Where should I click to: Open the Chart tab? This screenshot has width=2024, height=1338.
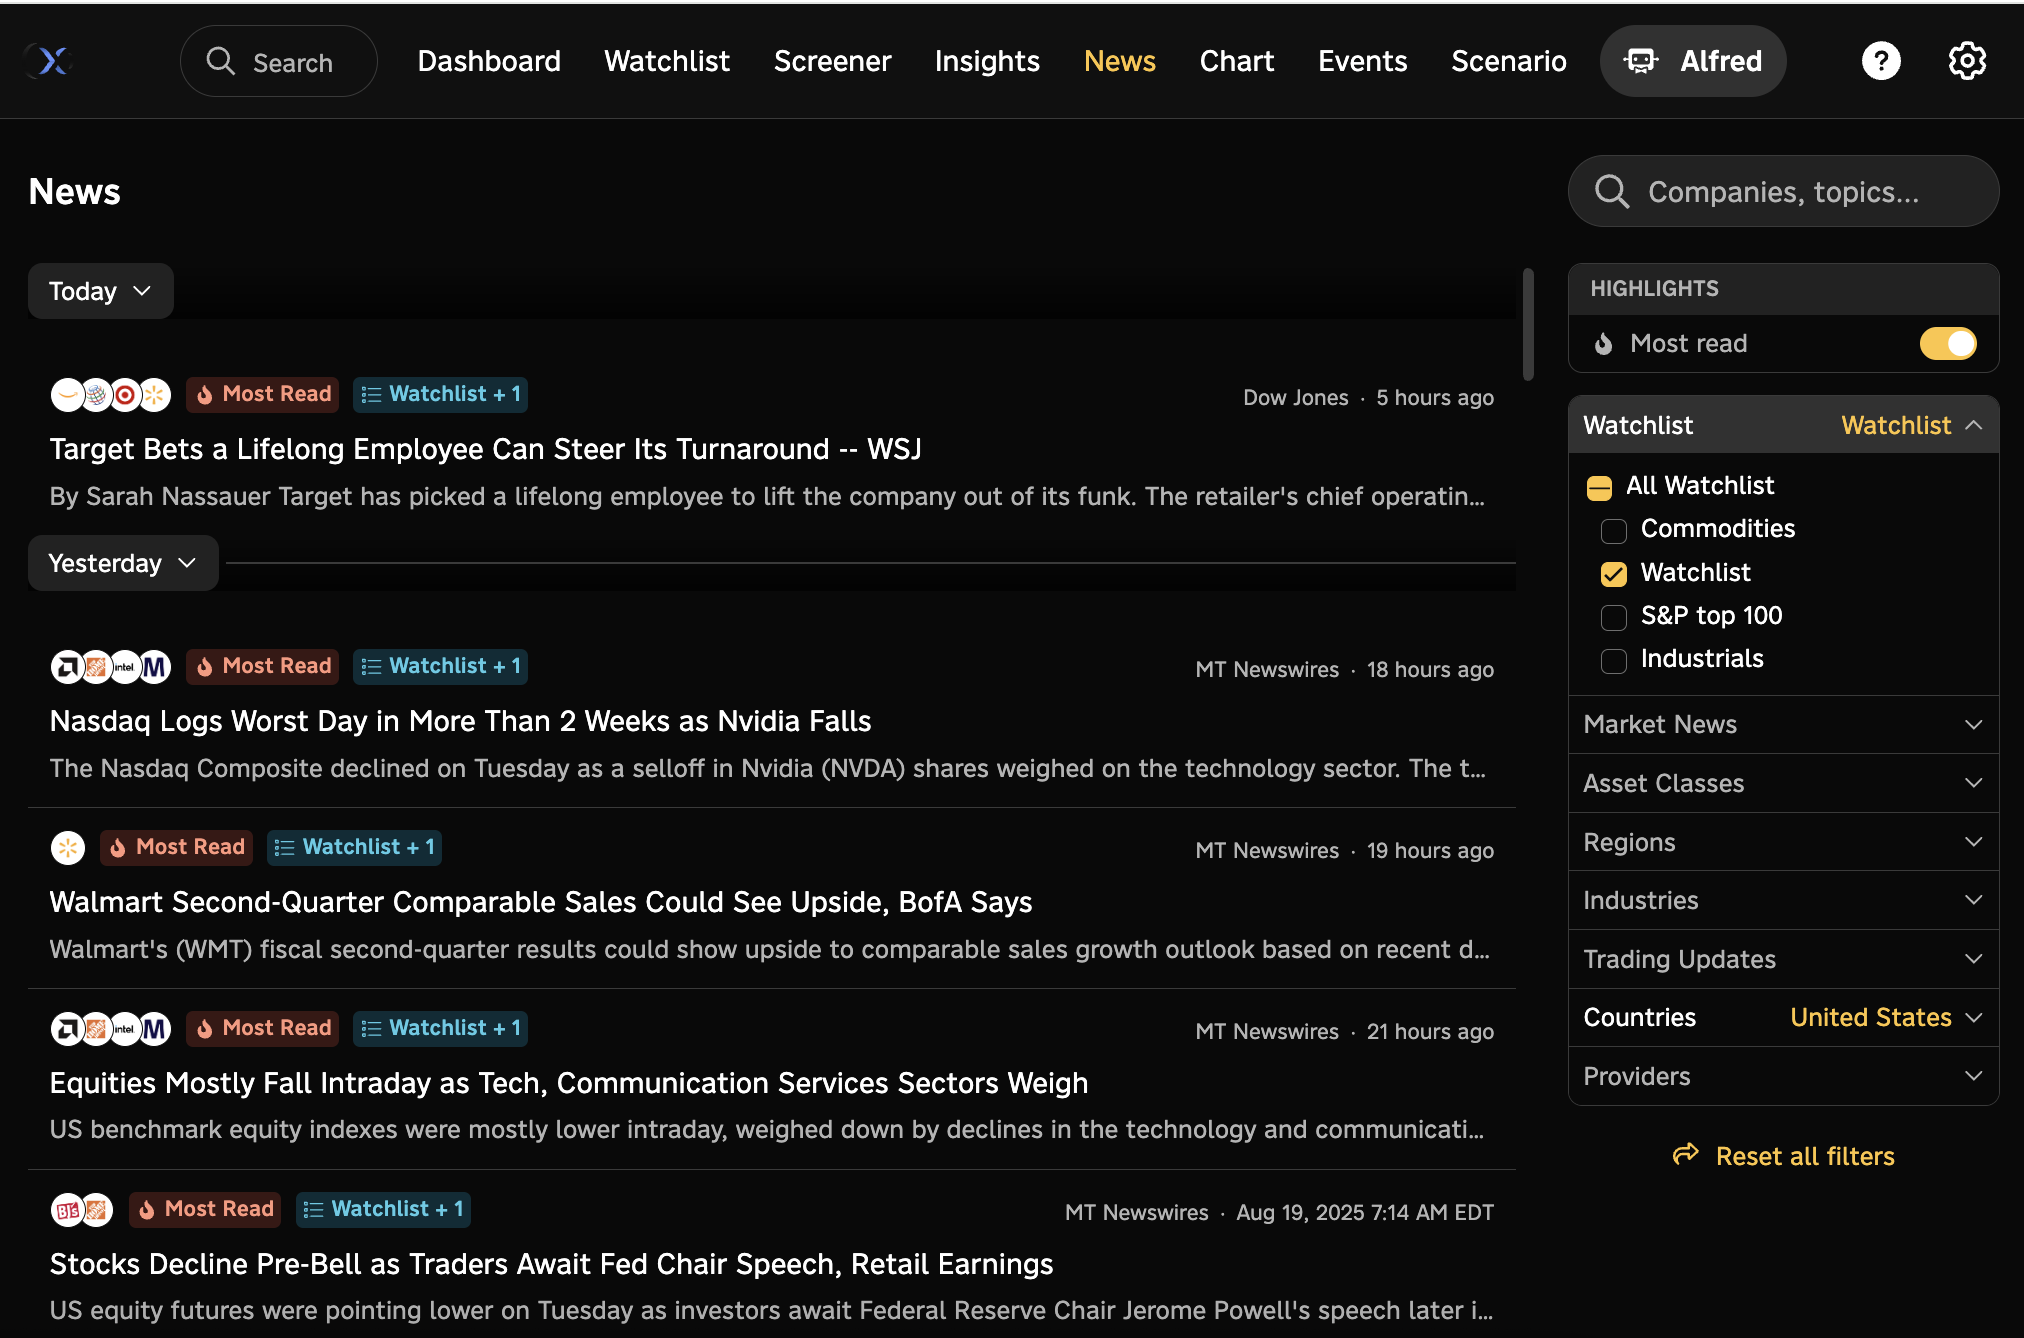(1236, 61)
